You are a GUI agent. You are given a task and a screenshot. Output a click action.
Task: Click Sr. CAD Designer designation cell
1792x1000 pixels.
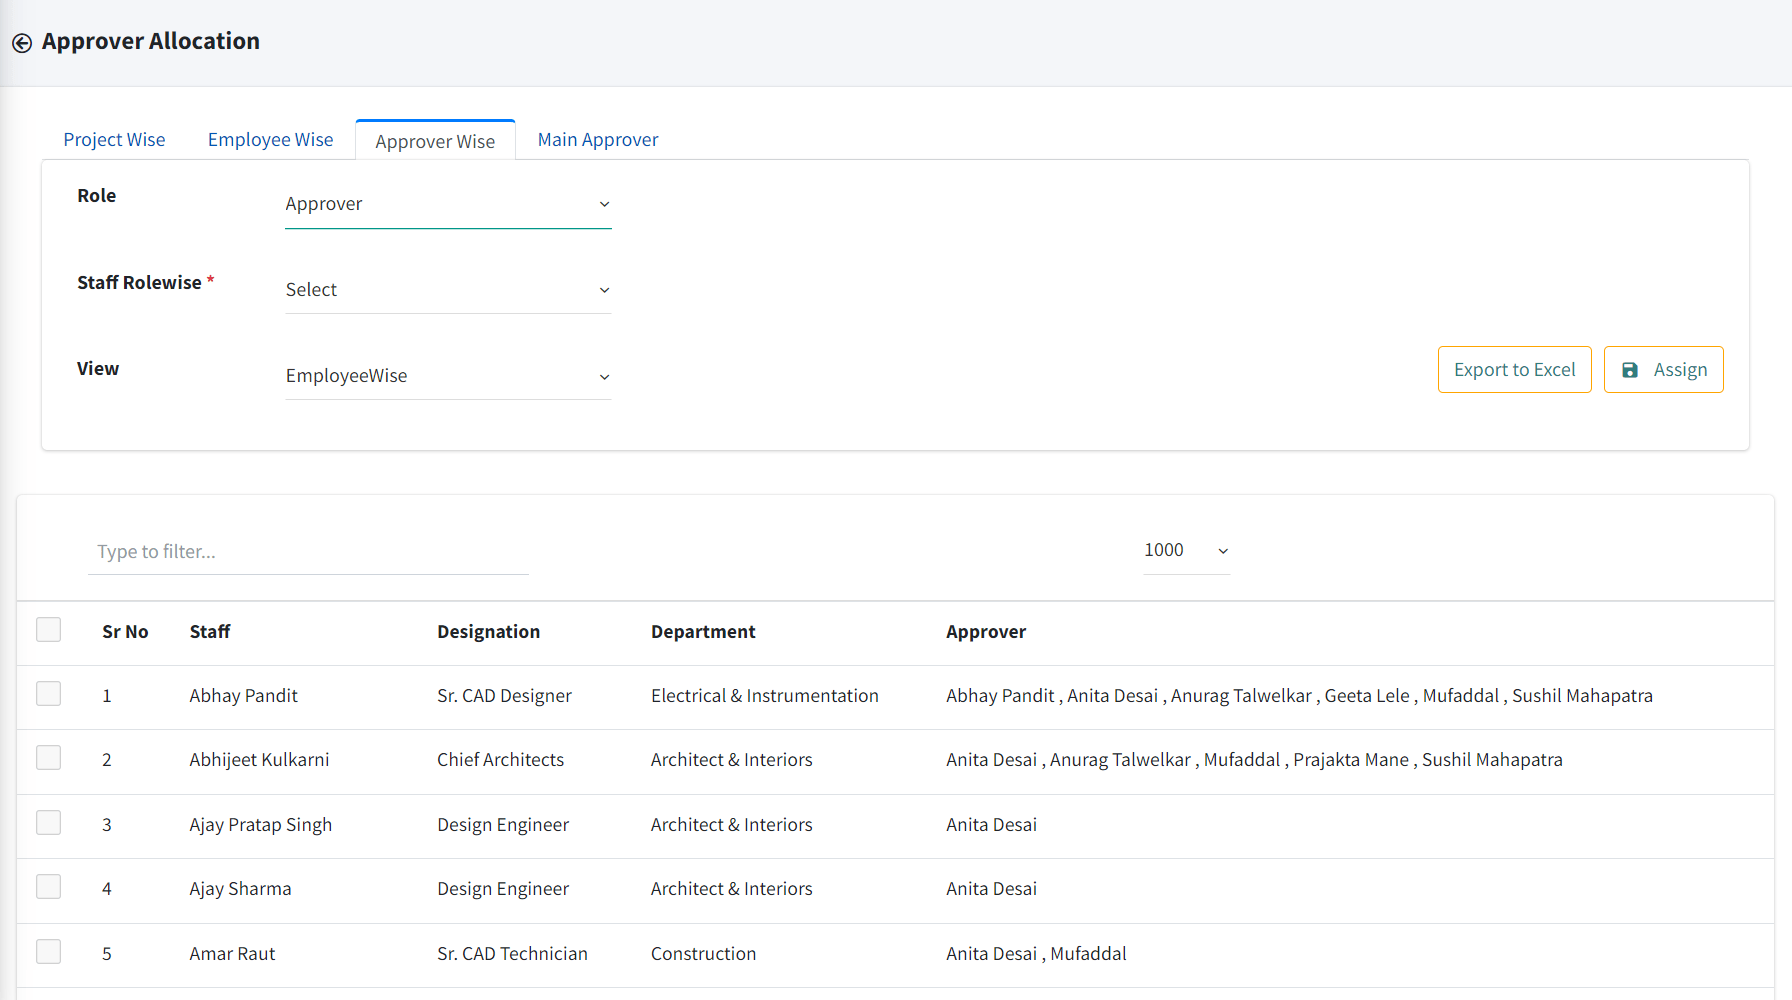click(x=504, y=696)
